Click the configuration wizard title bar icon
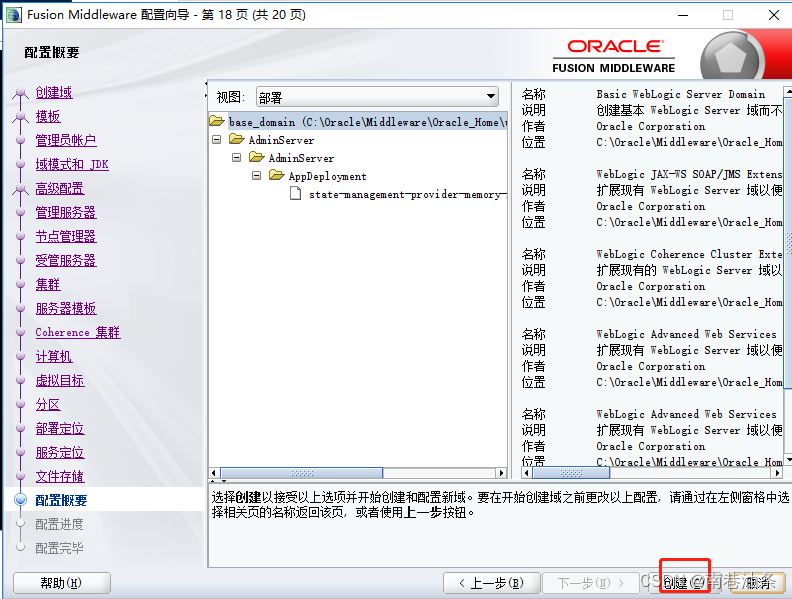This screenshot has width=792, height=599. coord(14,15)
